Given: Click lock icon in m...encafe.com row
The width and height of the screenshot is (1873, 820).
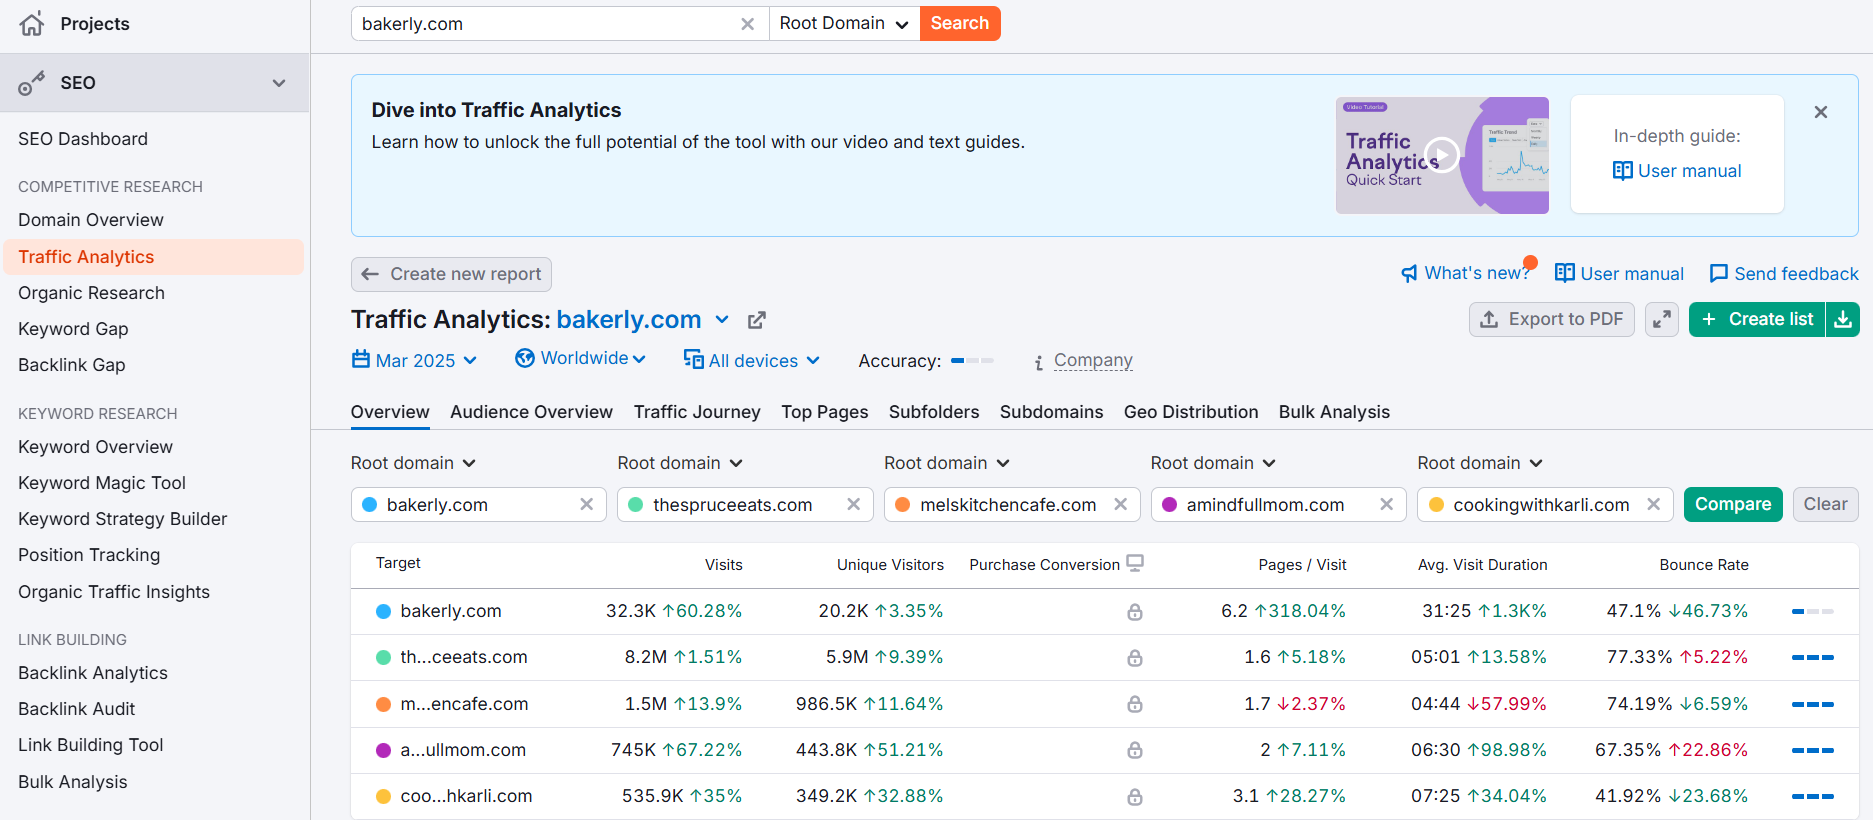Looking at the screenshot, I should (x=1135, y=704).
